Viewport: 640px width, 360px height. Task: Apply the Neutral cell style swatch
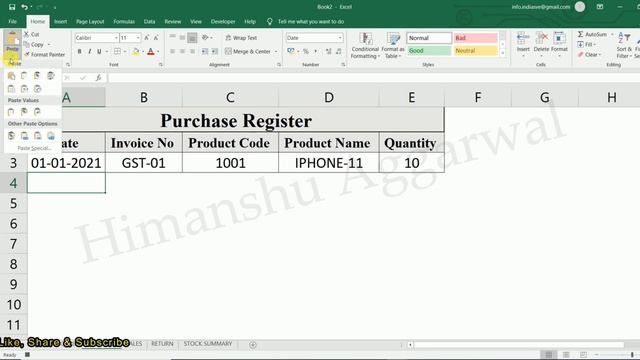click(476, 51)
